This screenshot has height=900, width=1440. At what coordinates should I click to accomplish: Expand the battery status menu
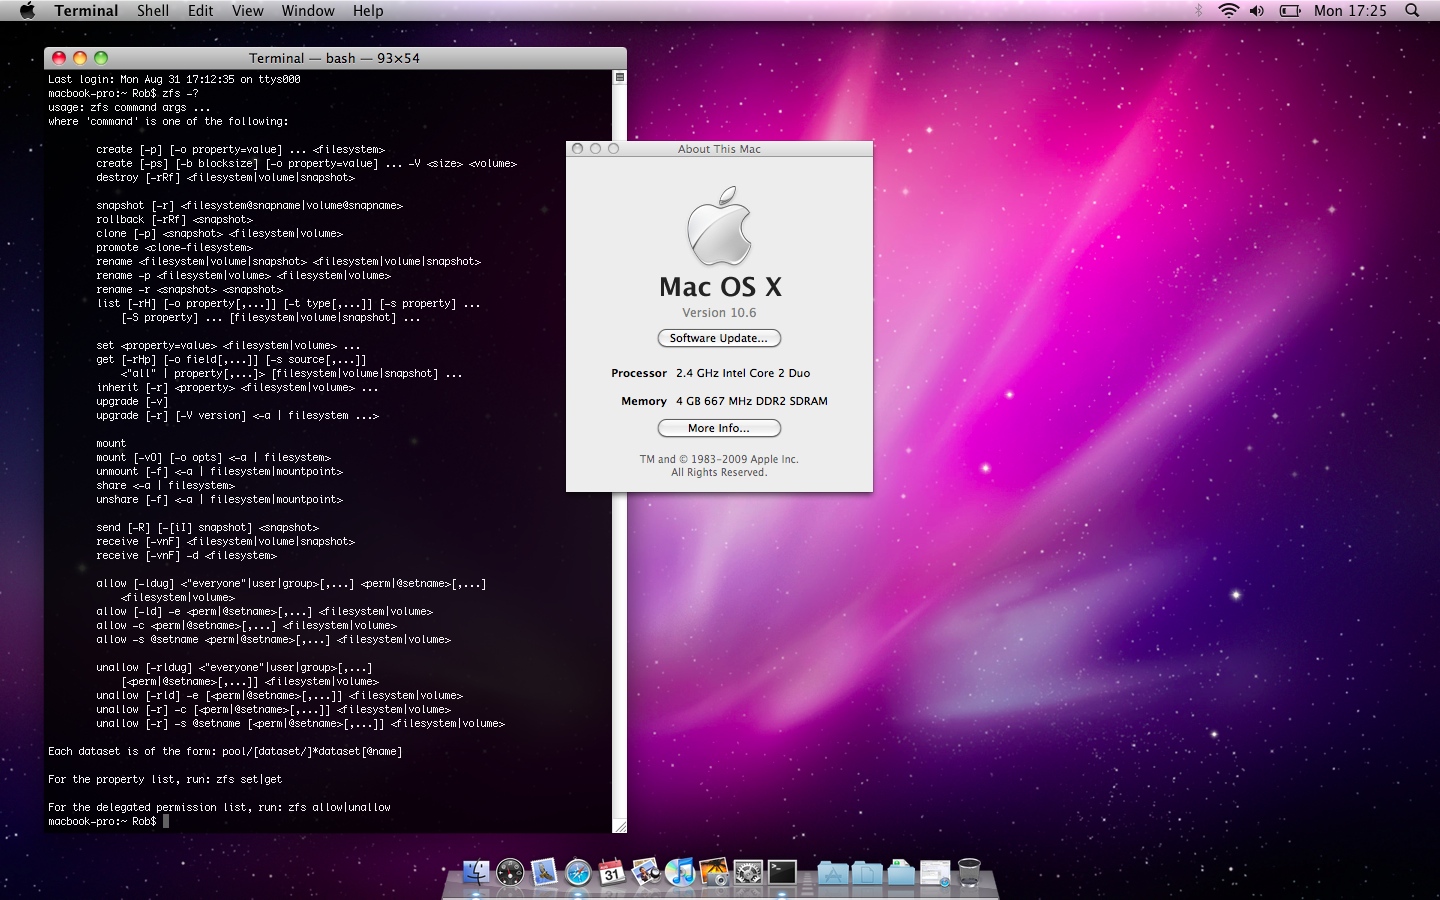click(1290, 11)
